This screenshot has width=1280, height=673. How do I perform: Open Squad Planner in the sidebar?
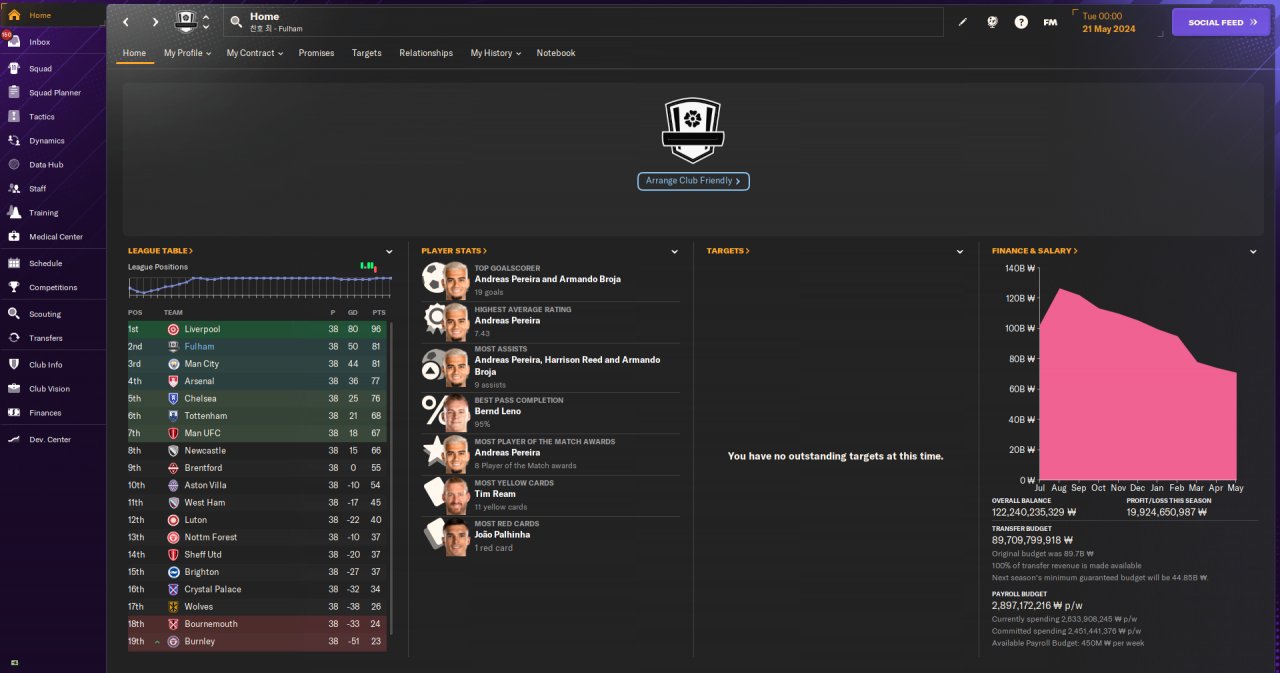53,93
